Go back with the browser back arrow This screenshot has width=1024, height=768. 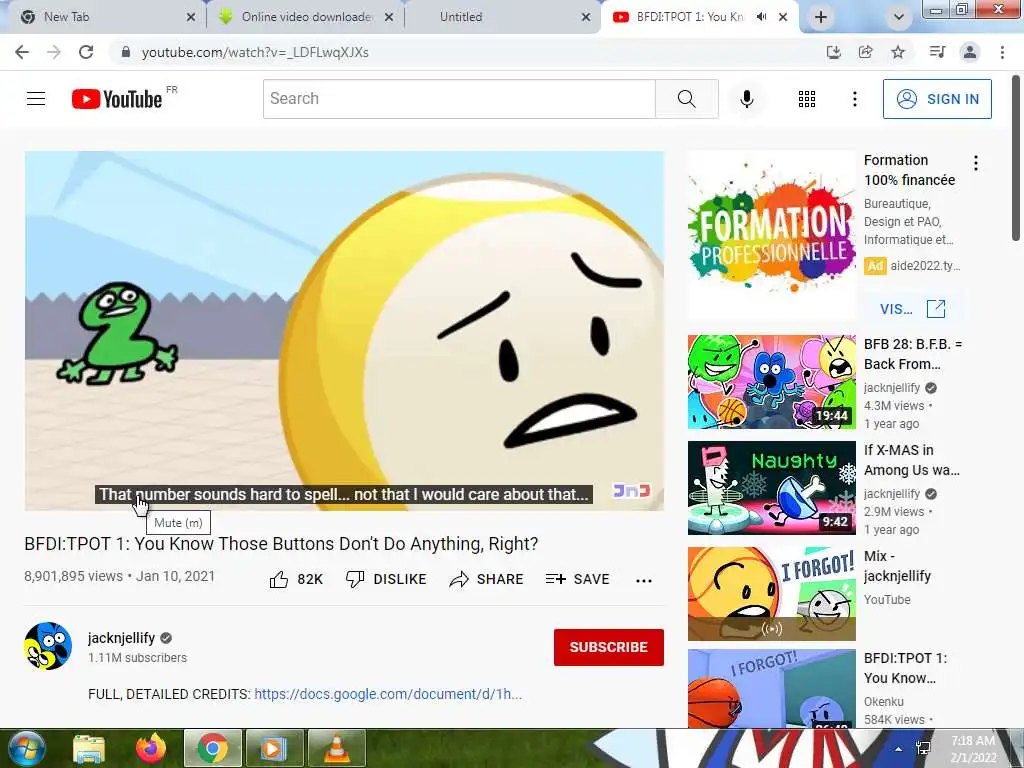tap(22, 52)
